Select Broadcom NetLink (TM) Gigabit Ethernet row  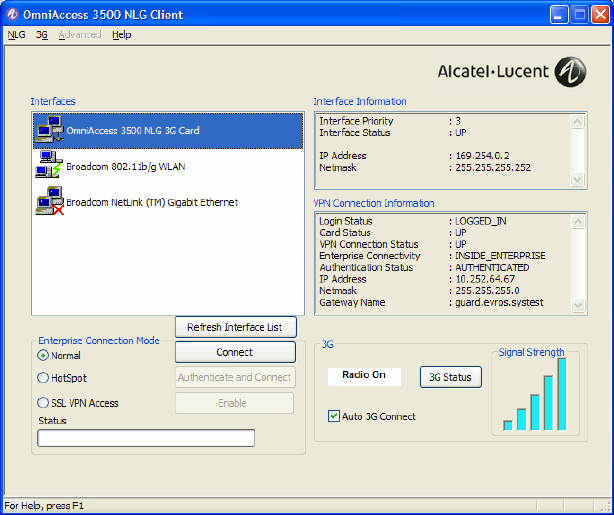pos(168,202)
